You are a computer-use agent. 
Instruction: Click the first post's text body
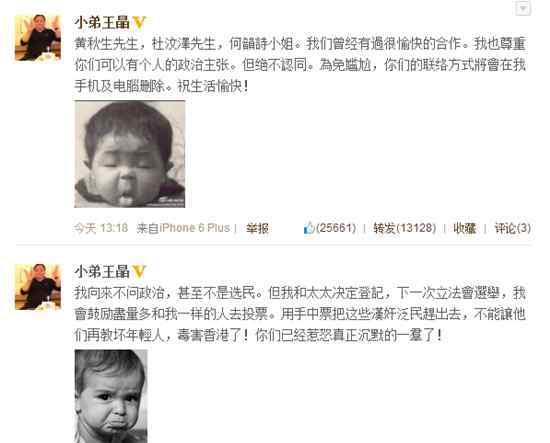[x=300, y=65]
